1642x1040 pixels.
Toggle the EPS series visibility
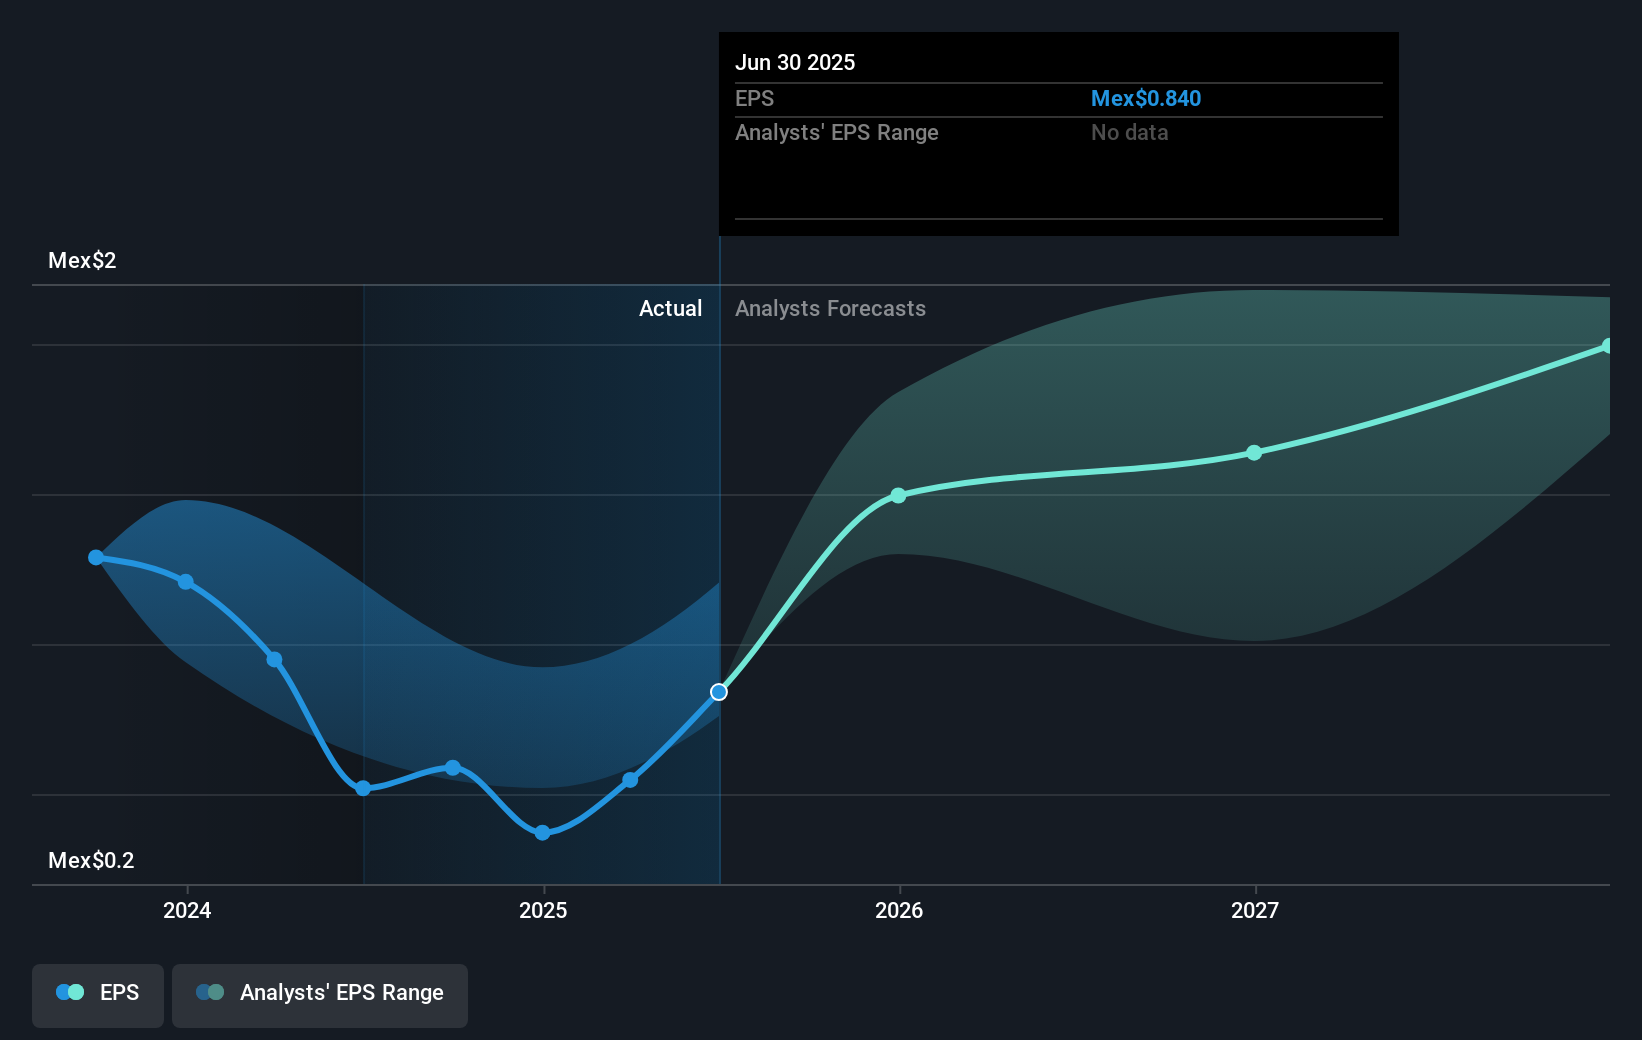point(97,994)
